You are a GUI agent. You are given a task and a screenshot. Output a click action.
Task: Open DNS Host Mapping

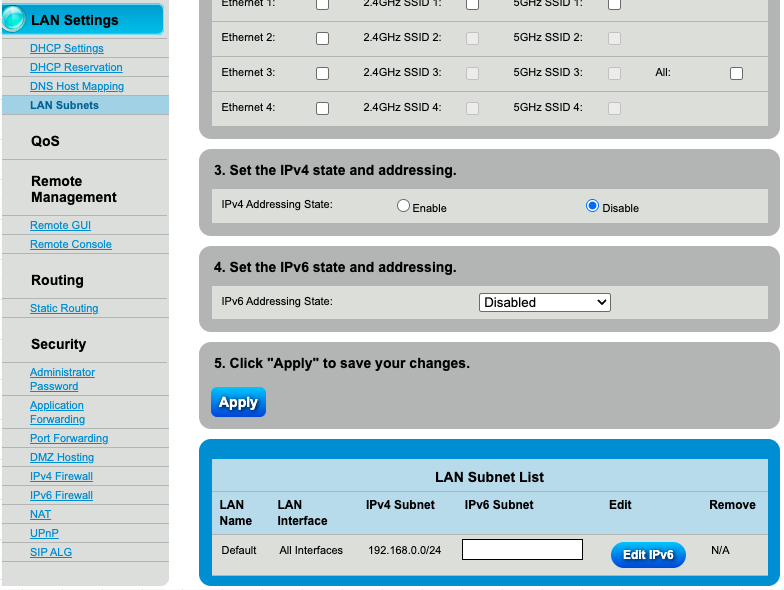tap(77, 86)
